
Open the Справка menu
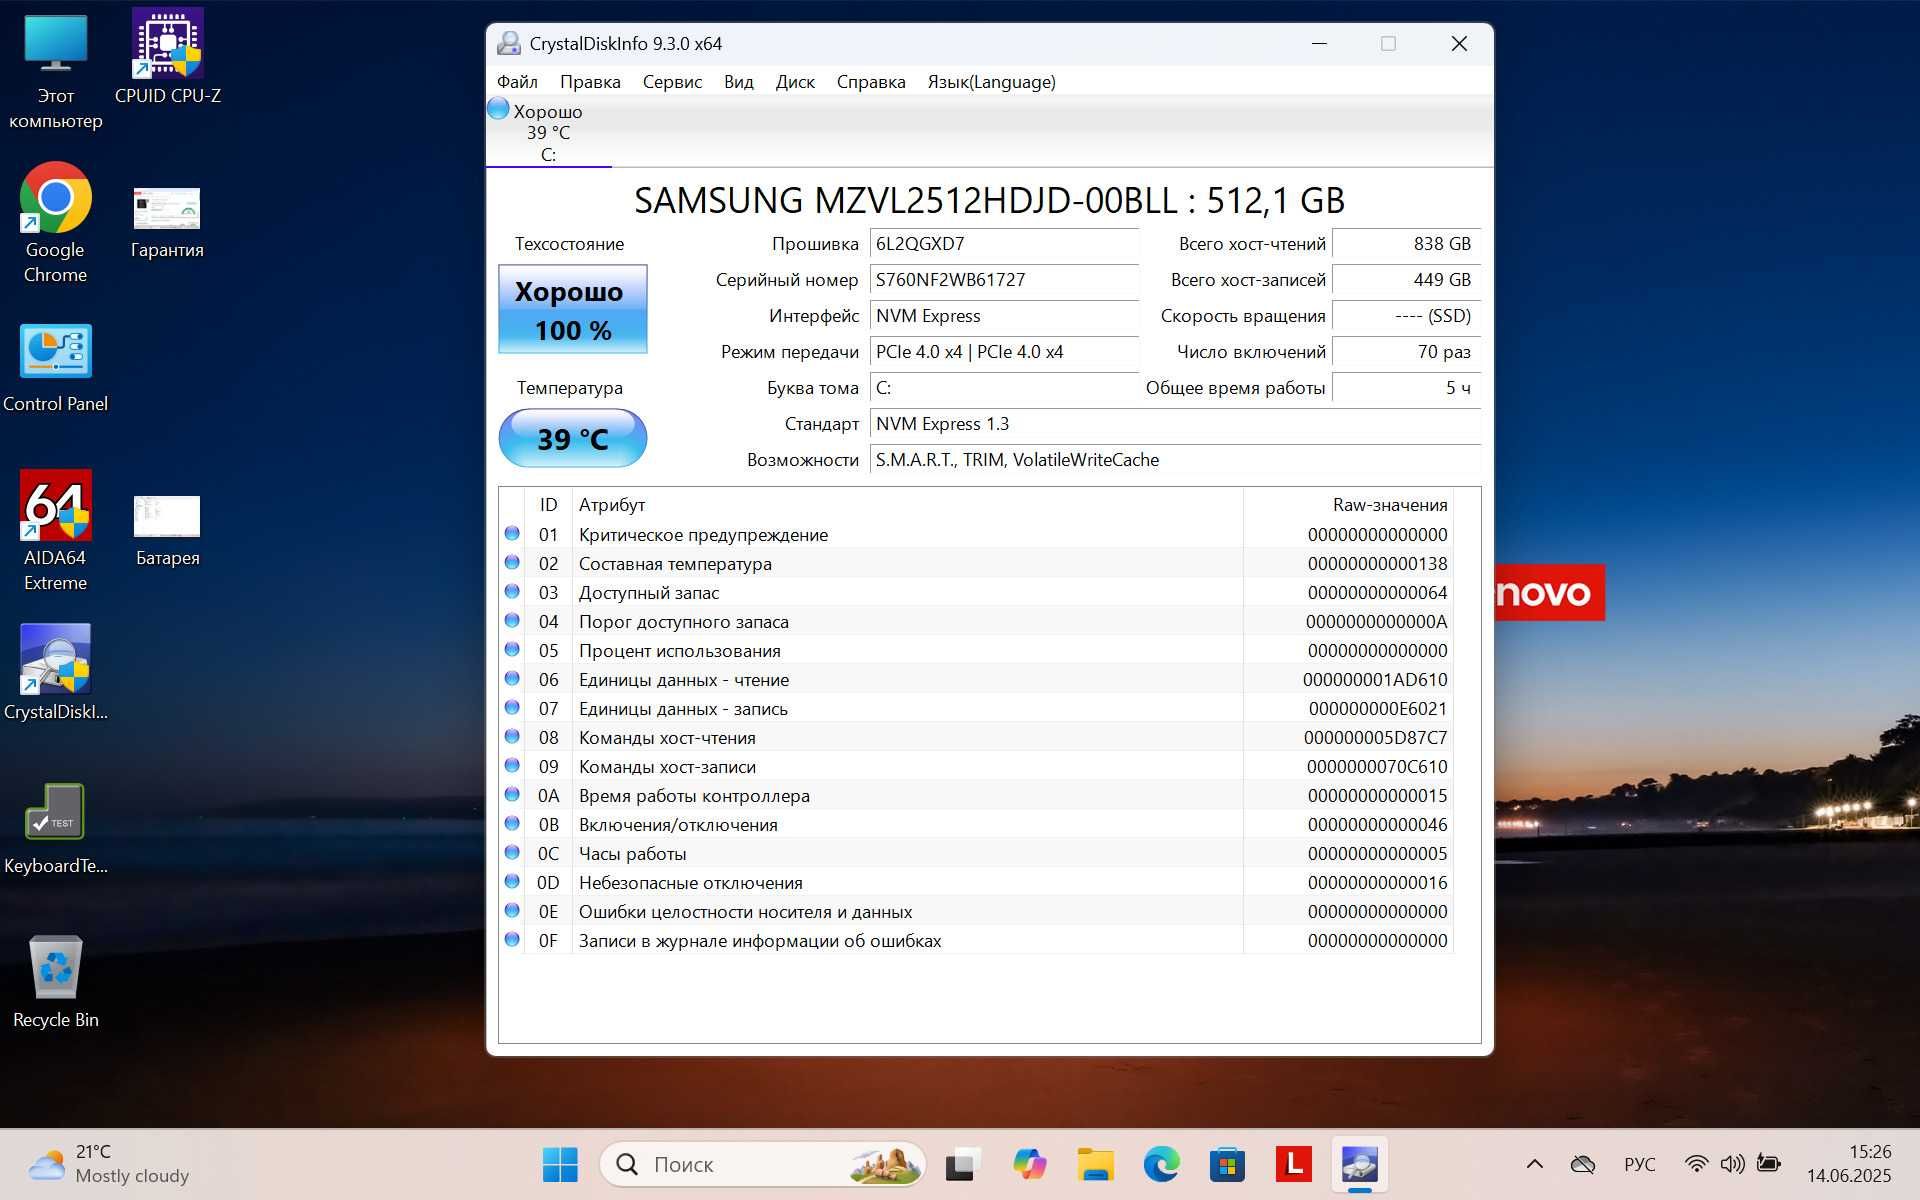coord(871,82)
